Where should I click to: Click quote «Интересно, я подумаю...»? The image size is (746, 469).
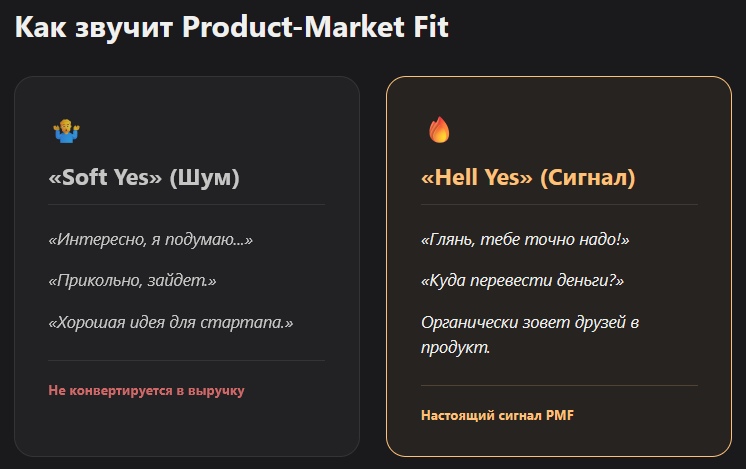(x=150, y=239)
